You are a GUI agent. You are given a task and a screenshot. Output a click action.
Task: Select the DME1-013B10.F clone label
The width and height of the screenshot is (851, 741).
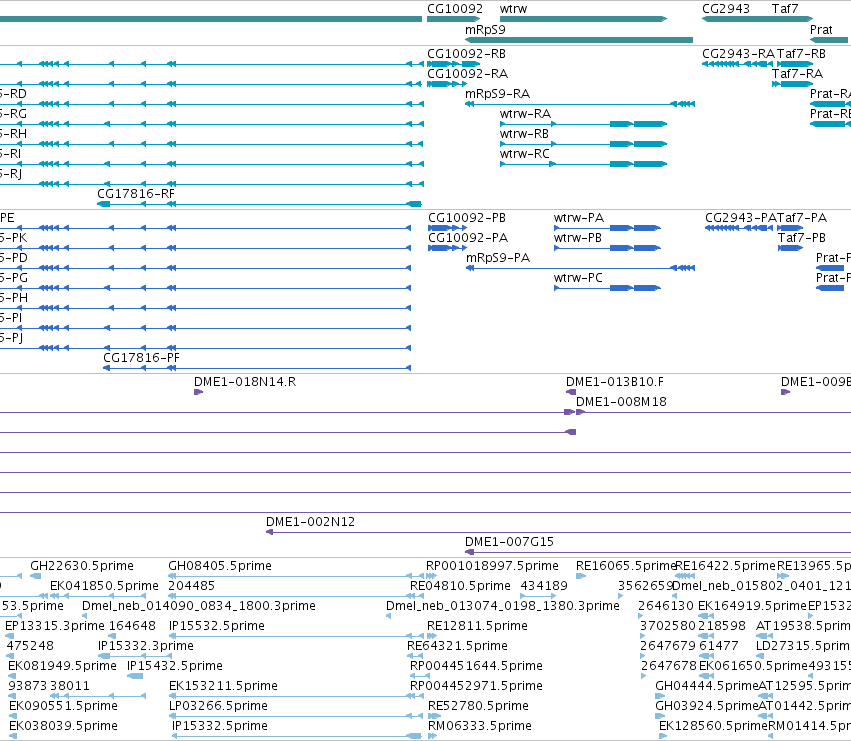(614, 382)
